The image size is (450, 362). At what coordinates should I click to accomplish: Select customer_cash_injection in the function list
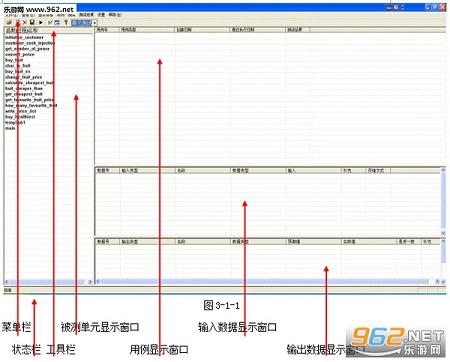pyautogui.click(x=30, y=43)
